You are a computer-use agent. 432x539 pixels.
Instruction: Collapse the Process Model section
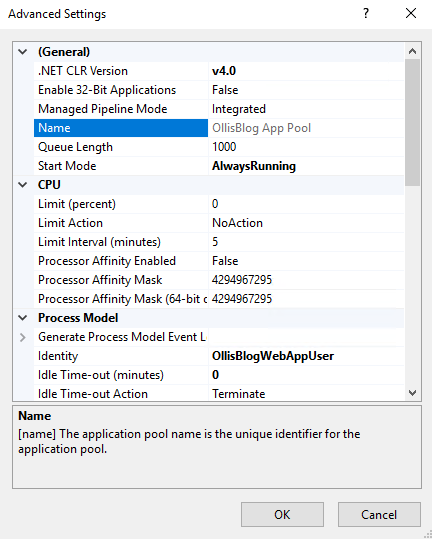23,318
